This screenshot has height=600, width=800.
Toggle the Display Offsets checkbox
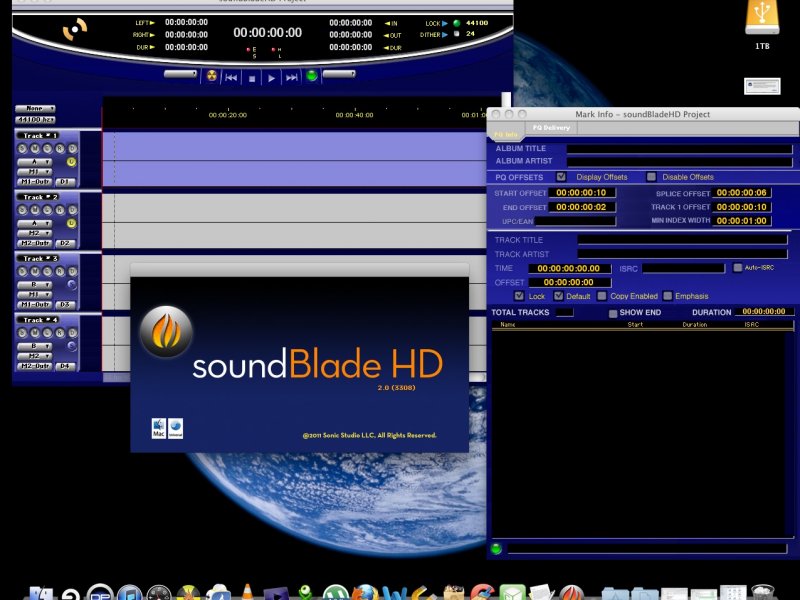coord(561,177)
